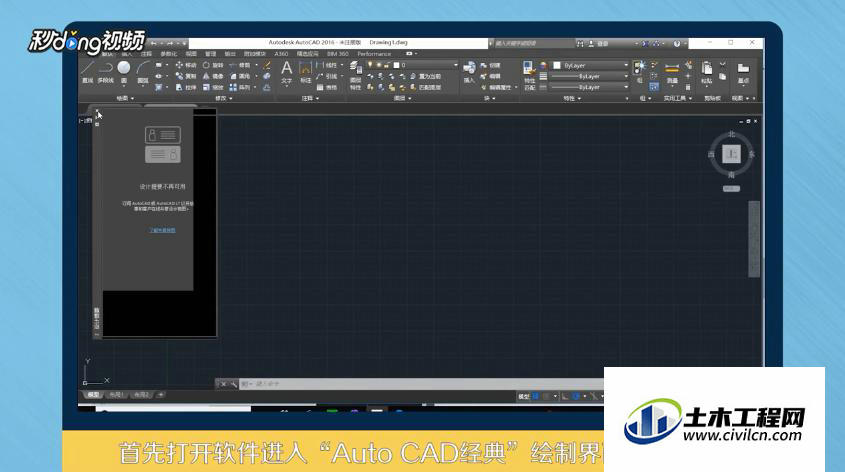Click the Measure (测量) tool
Viewport: 845px width, 472px height.
pos(672,72)
